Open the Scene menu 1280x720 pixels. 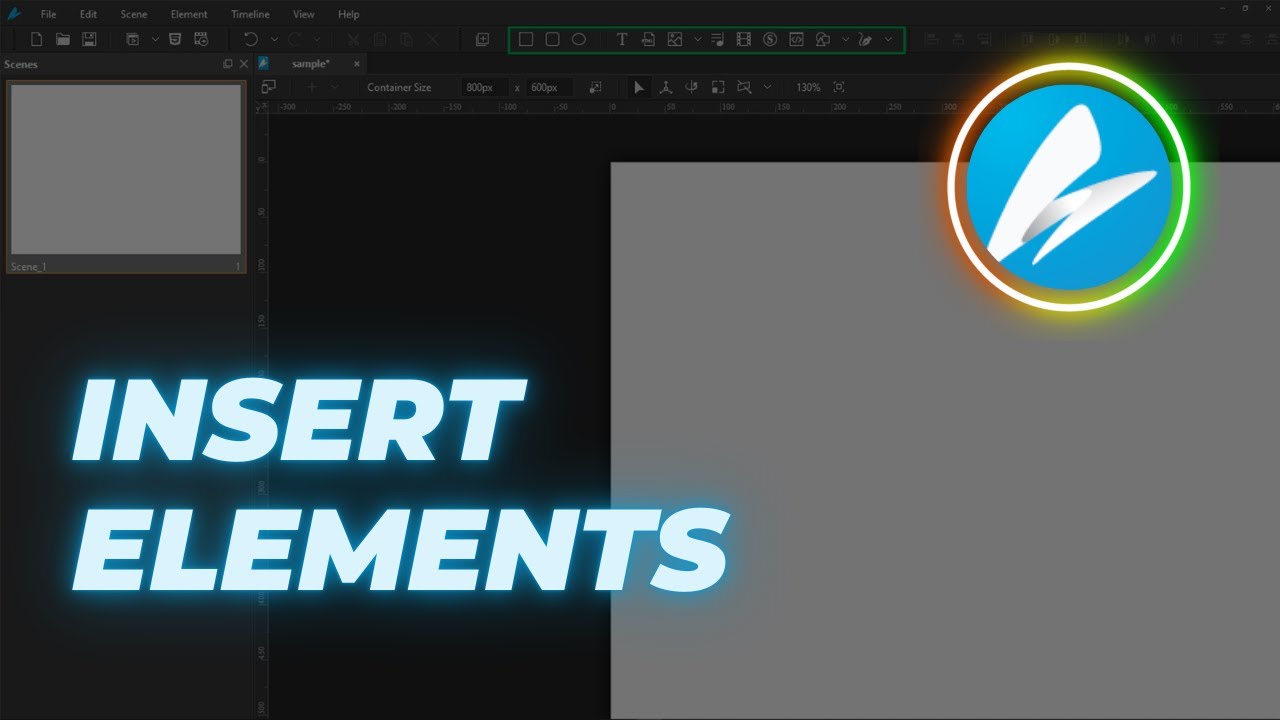click(x=133, y=14)
